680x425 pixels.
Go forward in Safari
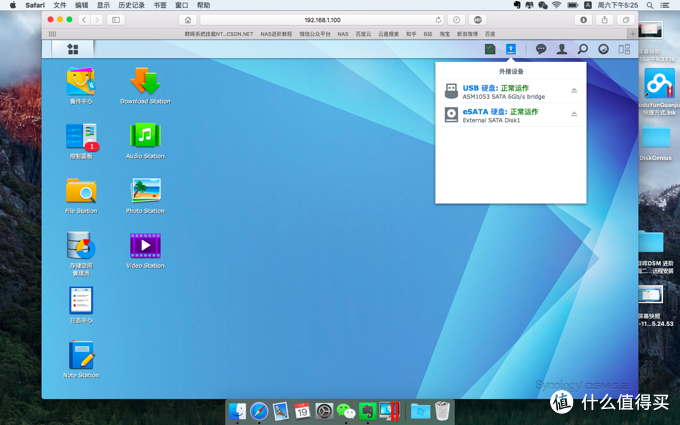click(x=97, y=20)
